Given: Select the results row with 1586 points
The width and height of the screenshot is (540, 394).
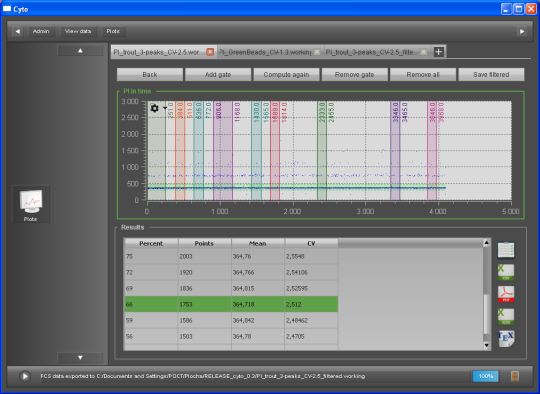Looking at the screenshot, I should 231,320.
